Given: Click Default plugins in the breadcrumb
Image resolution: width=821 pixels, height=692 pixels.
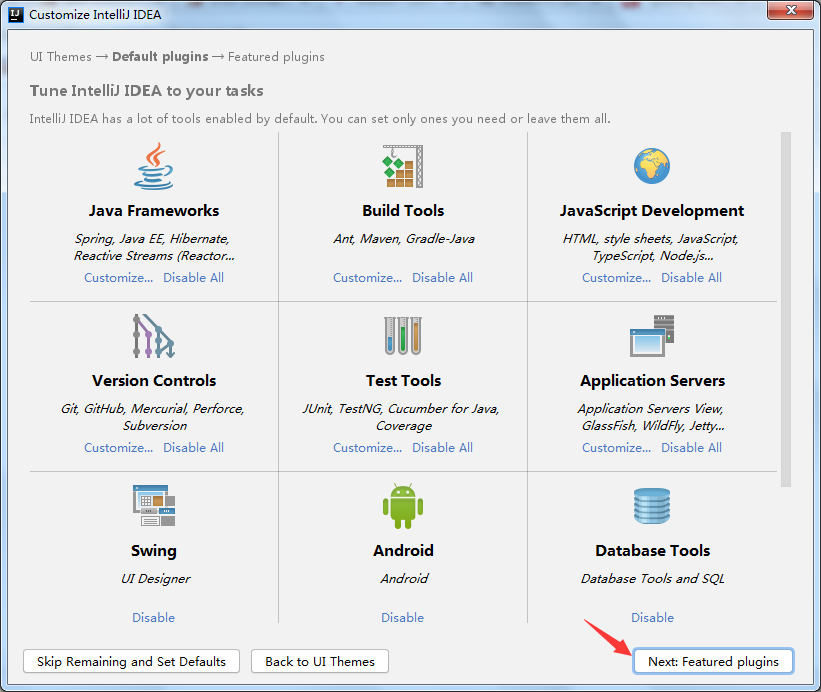Looking at the screenshot, I should (x=160, y=57).
